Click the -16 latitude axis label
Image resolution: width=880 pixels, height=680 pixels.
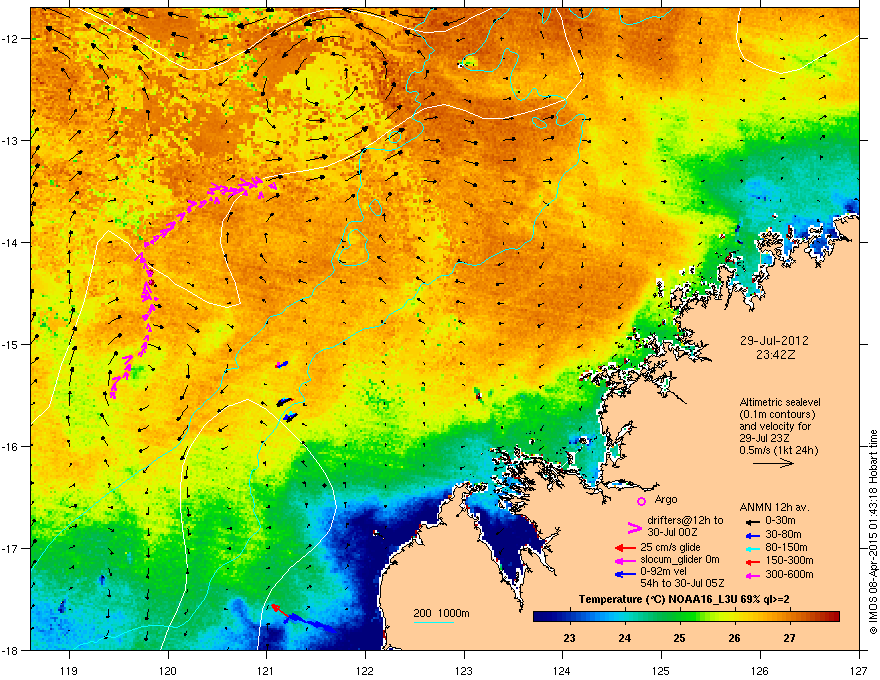pyautogui.click(x=10, y=447)
